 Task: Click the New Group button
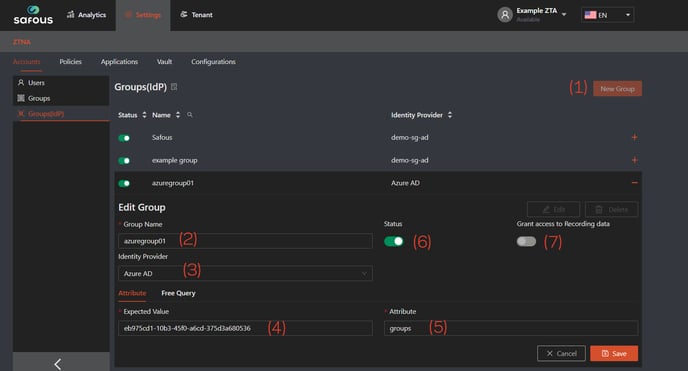click(x=617, y=89)
